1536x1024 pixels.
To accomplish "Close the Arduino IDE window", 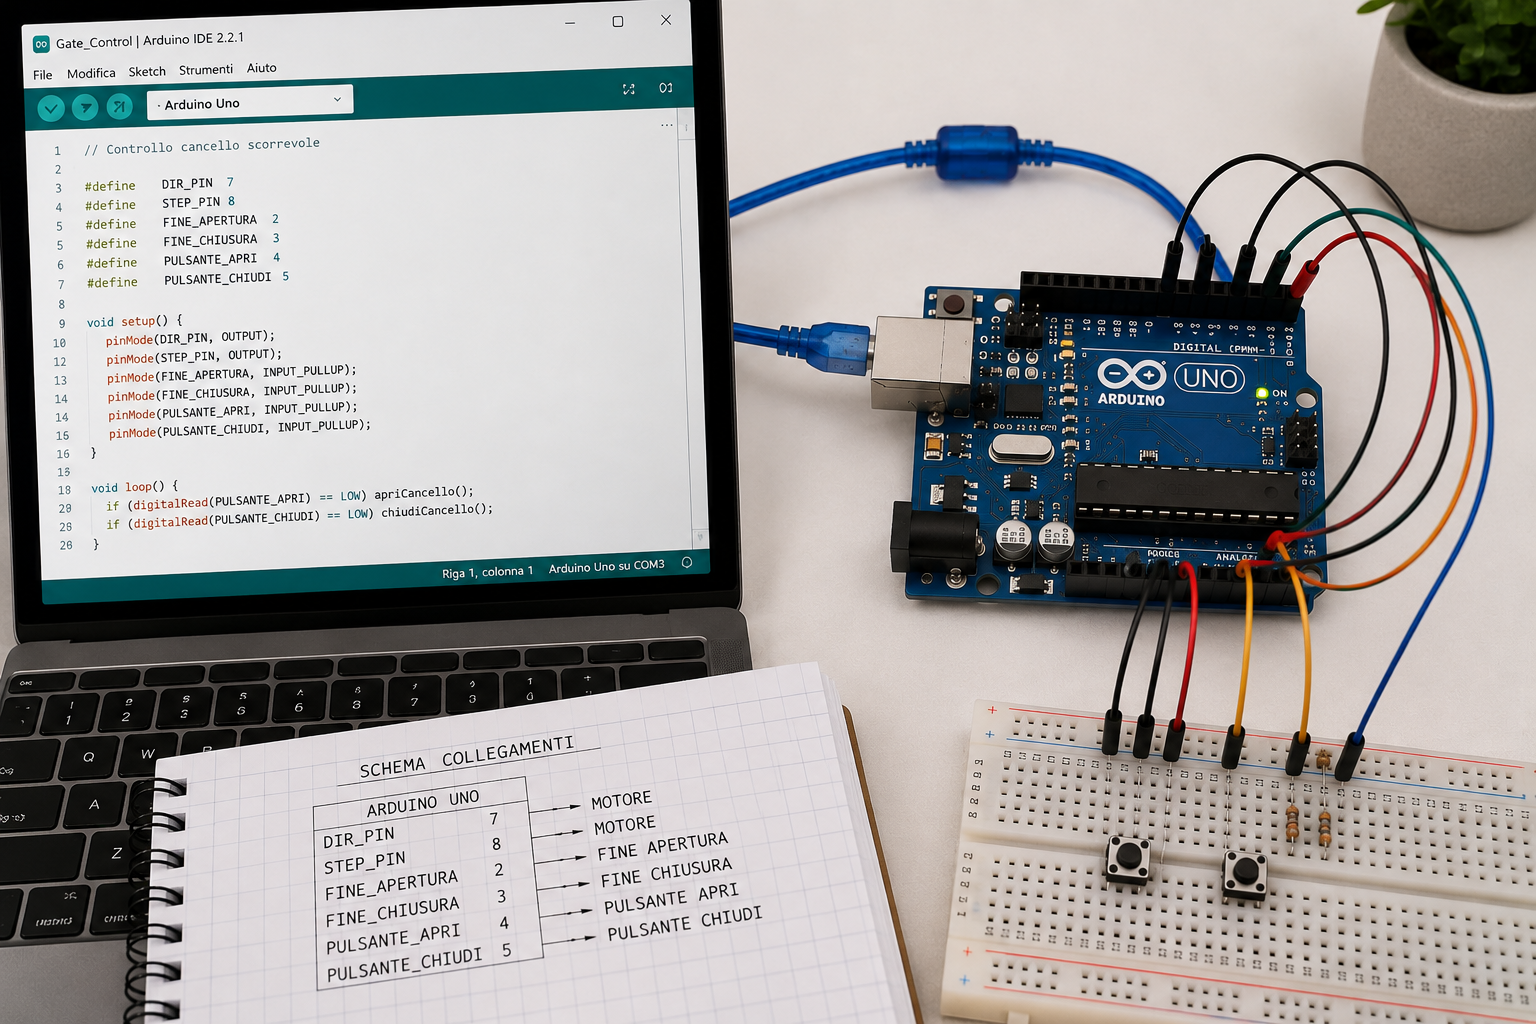I will click(x=666, y=20).
